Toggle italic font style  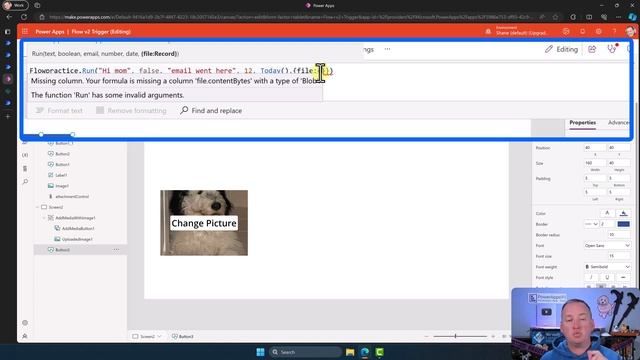pyautogui.click(x=591, y=277)
